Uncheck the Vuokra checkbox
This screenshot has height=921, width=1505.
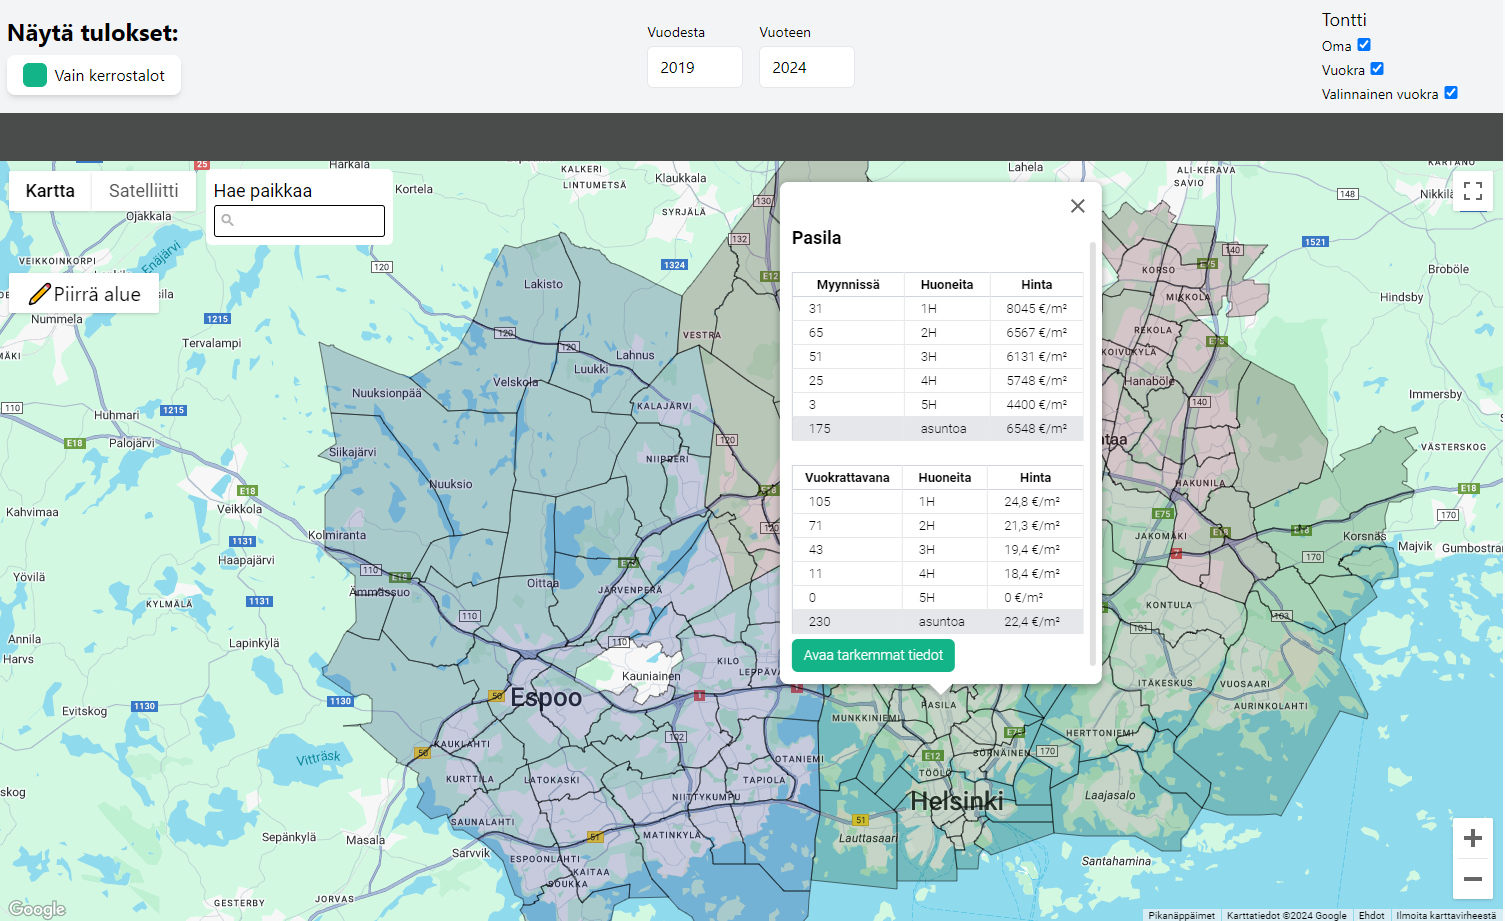pos(1377,69)
